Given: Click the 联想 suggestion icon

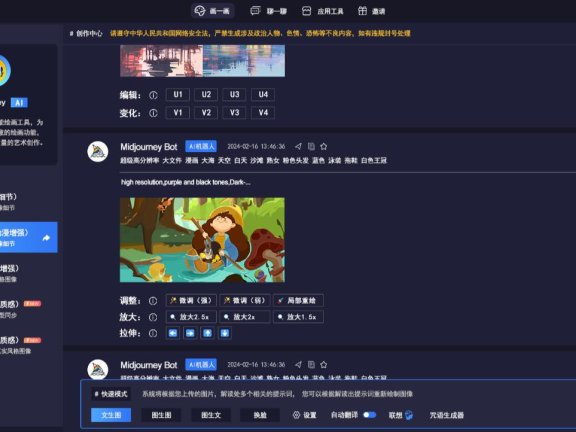Looking at the screenshot, I should click(x=408, y=415).
